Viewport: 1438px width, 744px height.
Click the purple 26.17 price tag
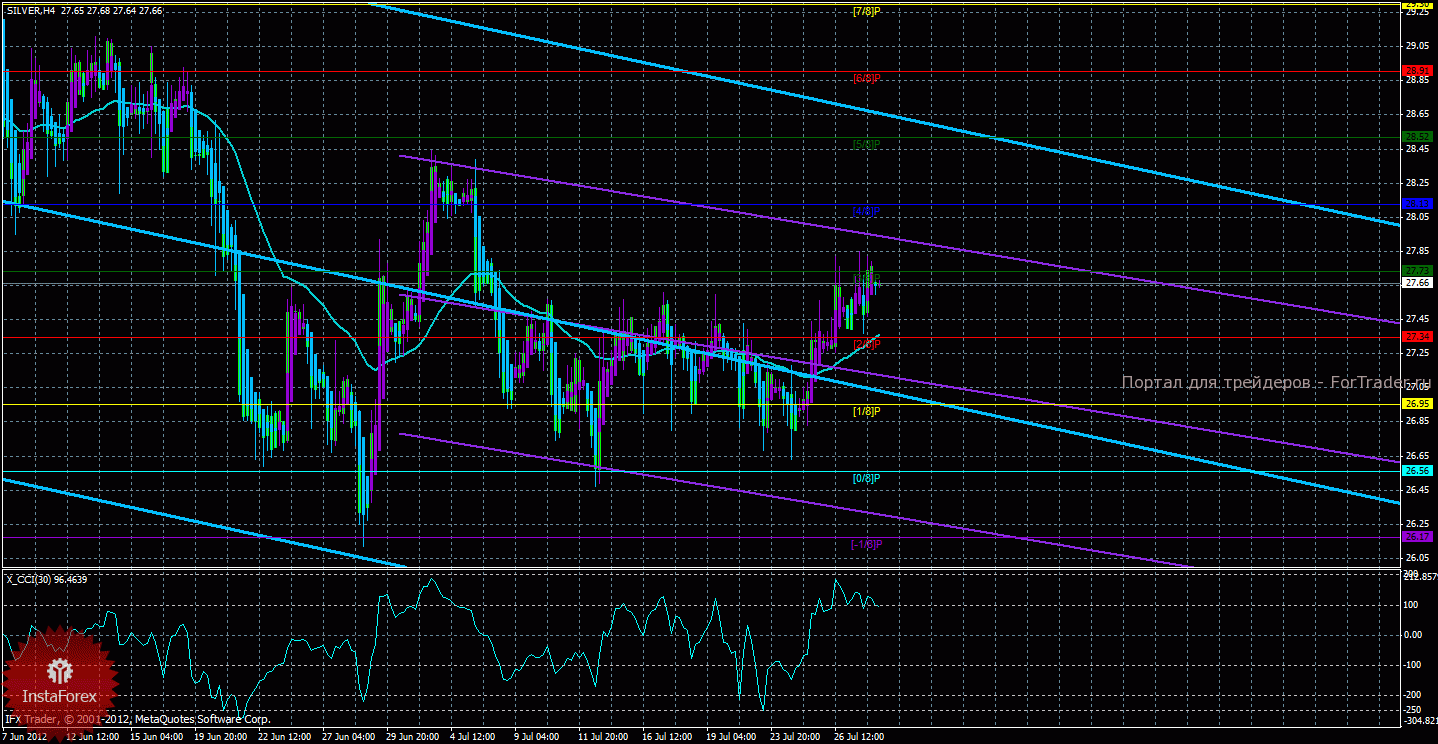click(x=1418, y=537)
